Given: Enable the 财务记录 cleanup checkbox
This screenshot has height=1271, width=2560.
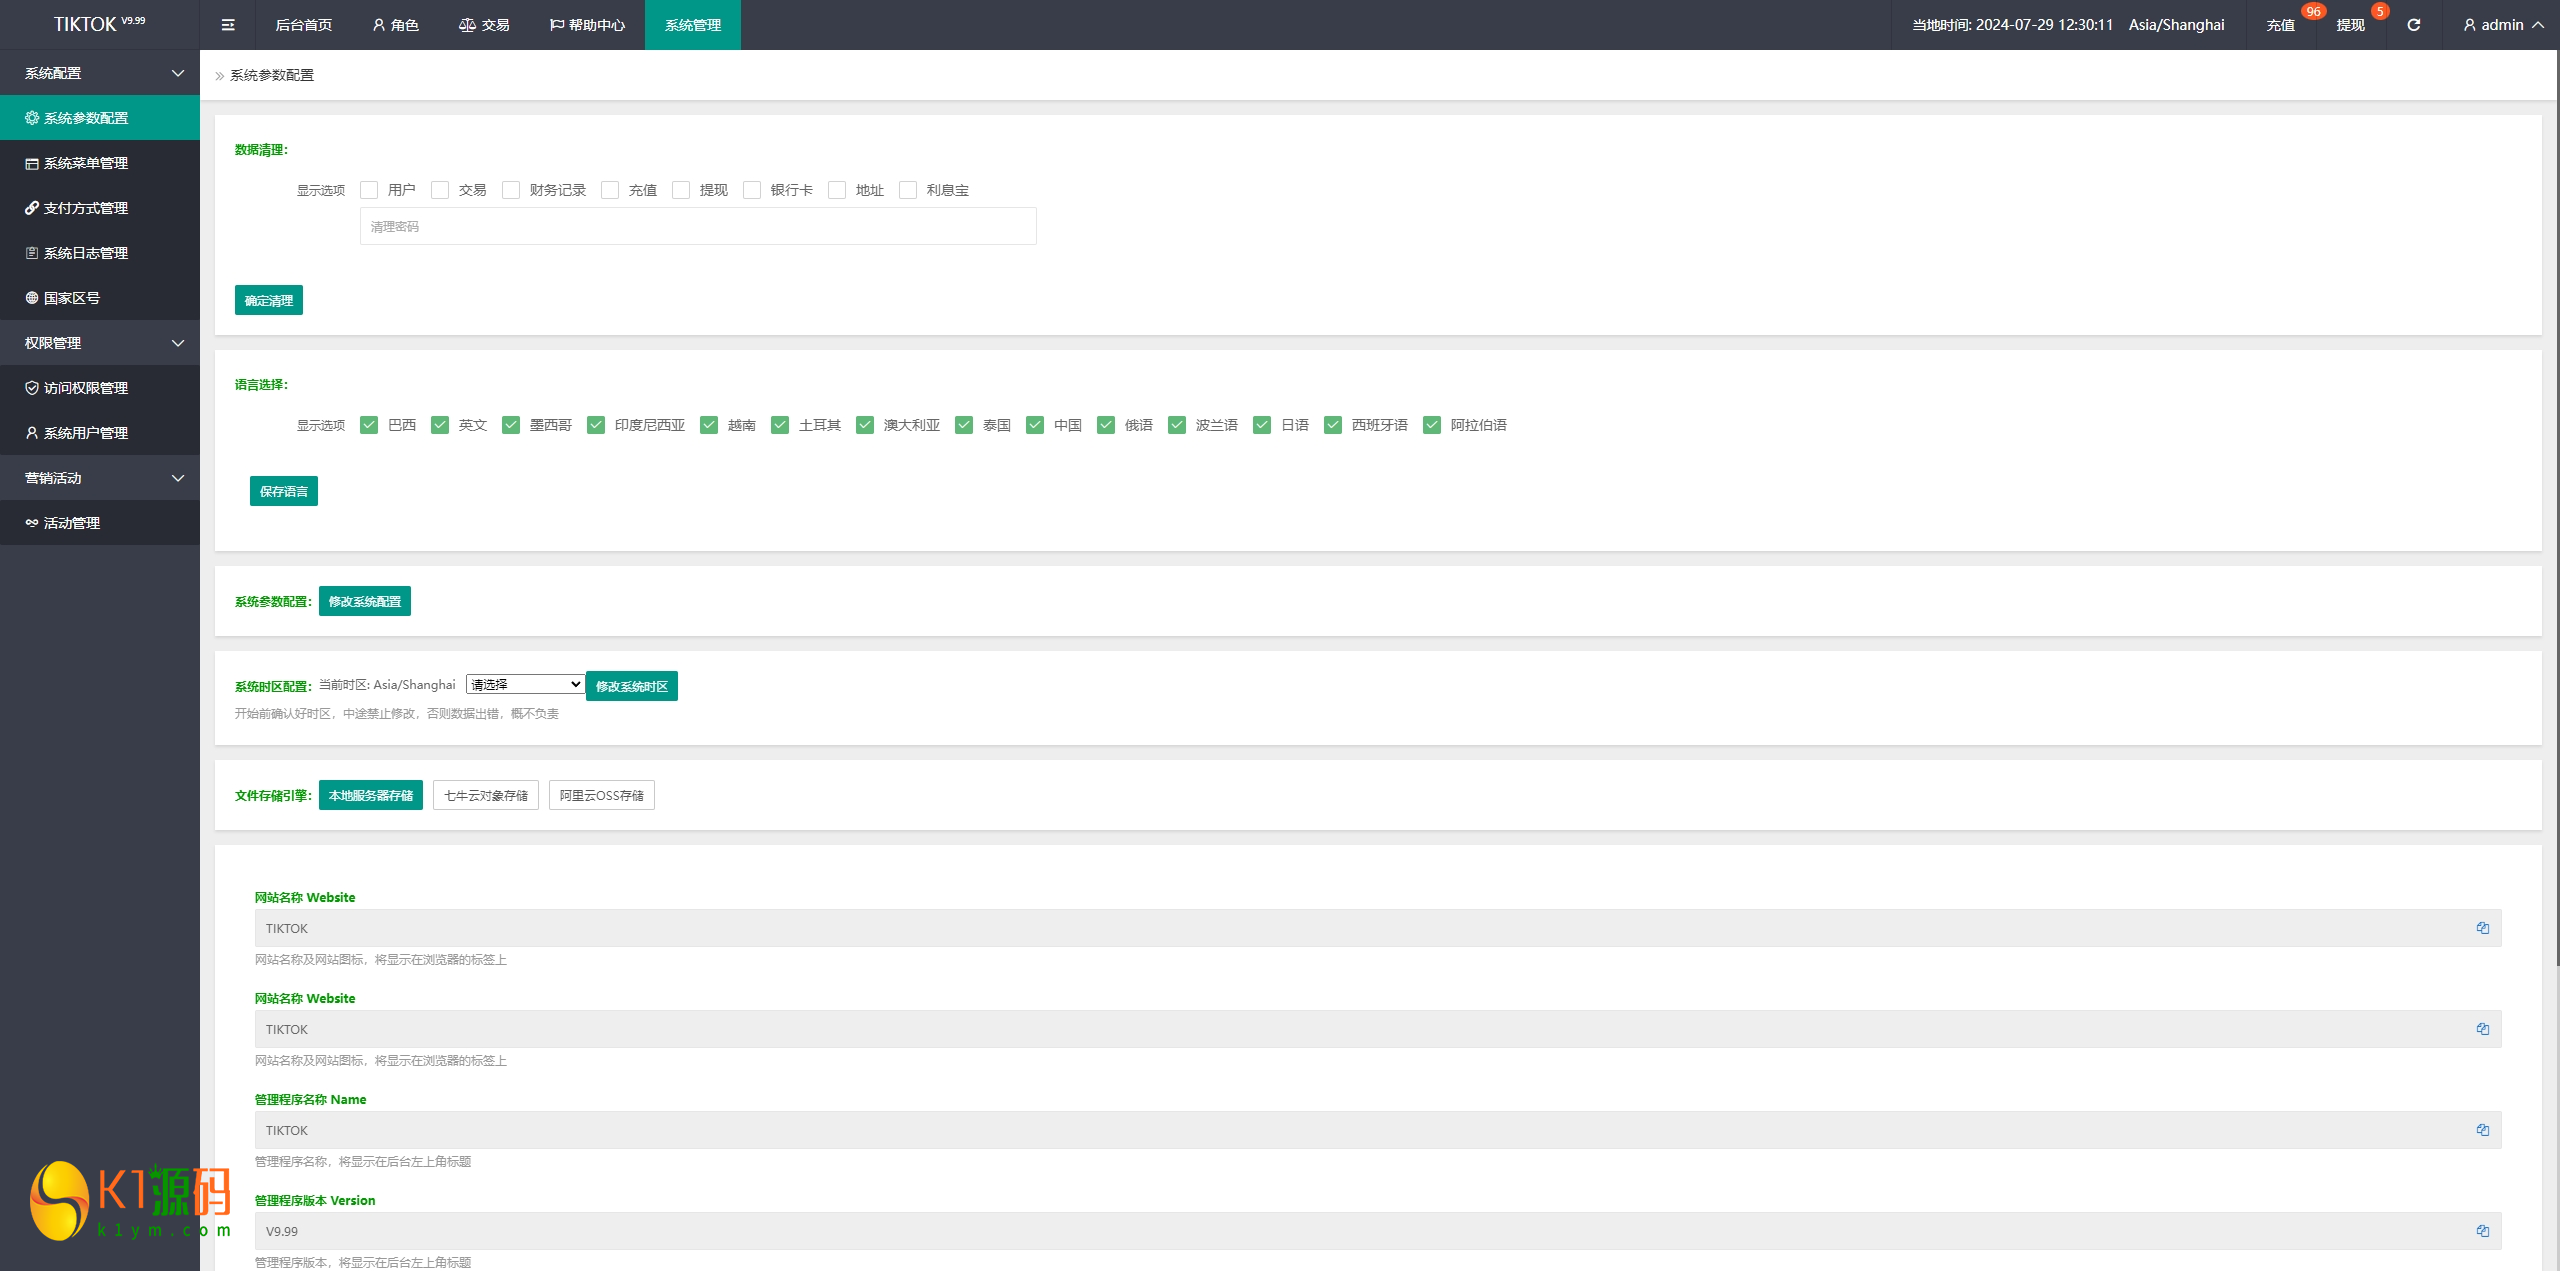Looking at the screenshot, I should pyautogui.click(x=511, y=190).
